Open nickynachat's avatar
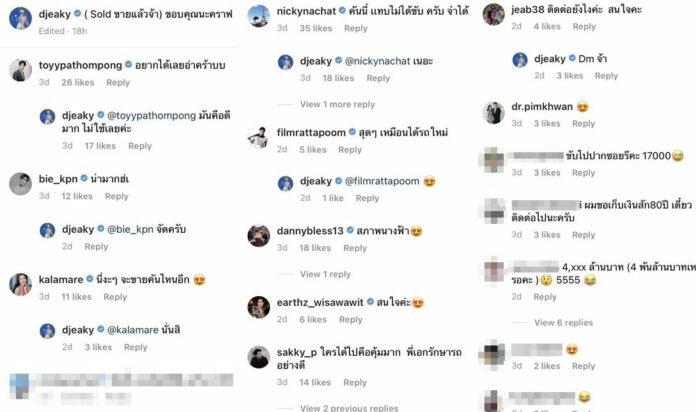Viewport: 696px width, 412px height. [258, 16]
